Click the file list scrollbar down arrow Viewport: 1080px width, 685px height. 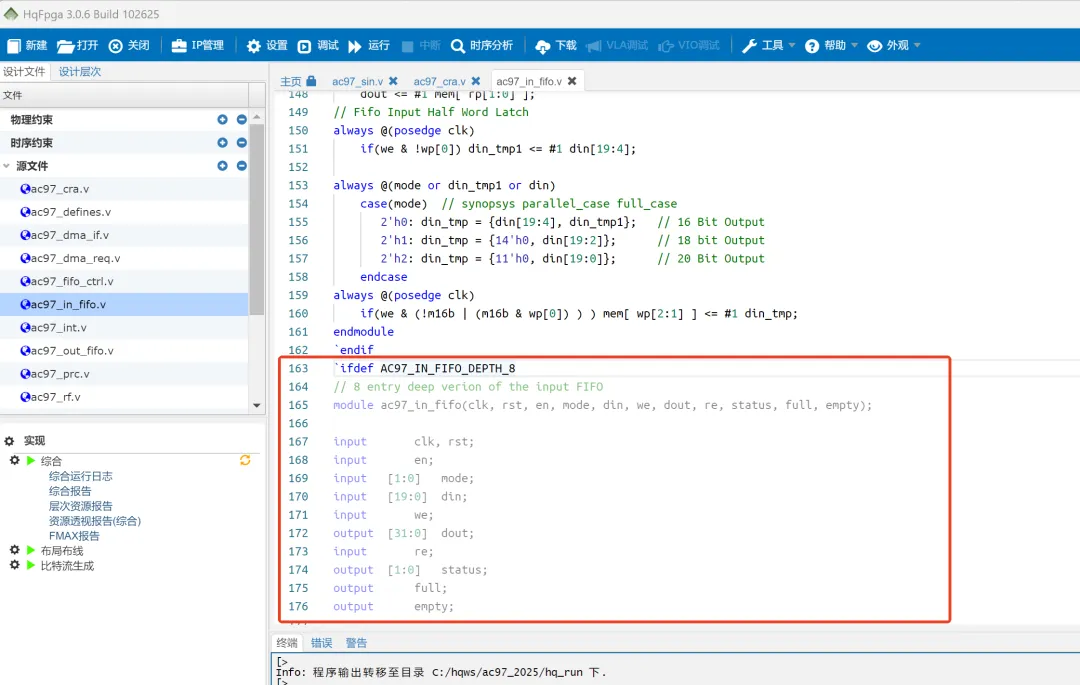coord(257,405)
